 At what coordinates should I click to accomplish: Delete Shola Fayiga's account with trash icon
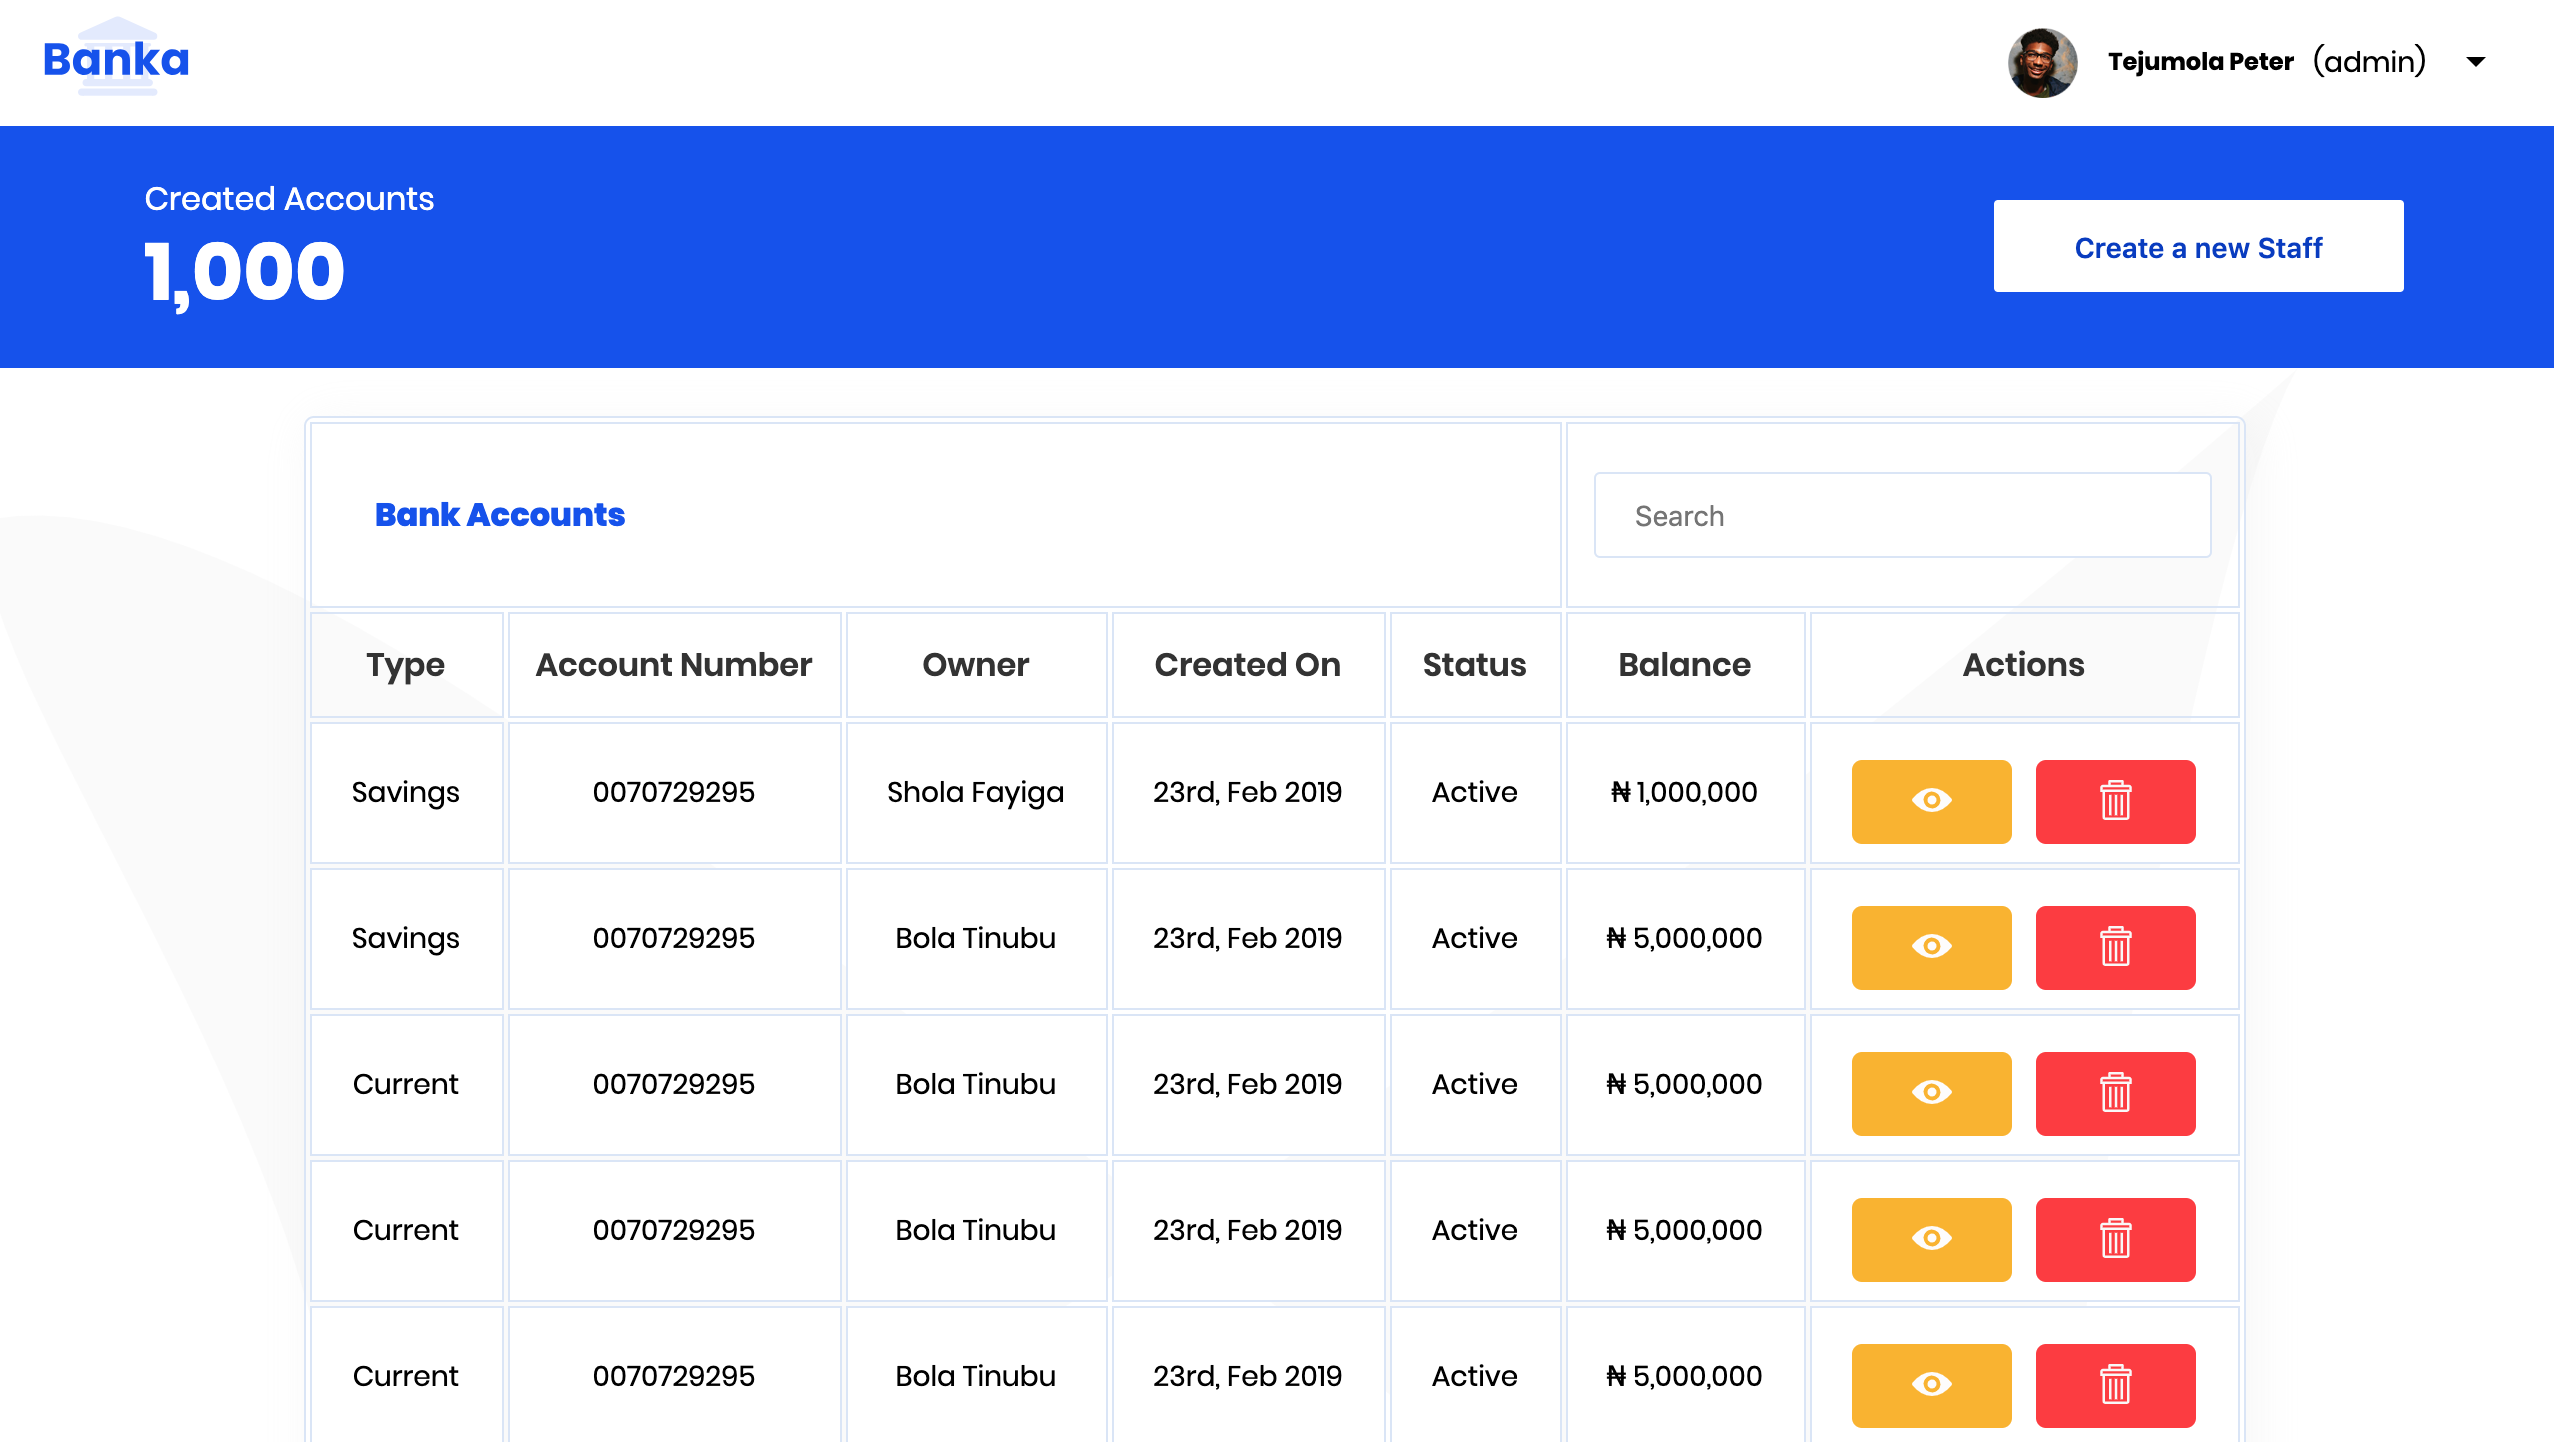2115,801
